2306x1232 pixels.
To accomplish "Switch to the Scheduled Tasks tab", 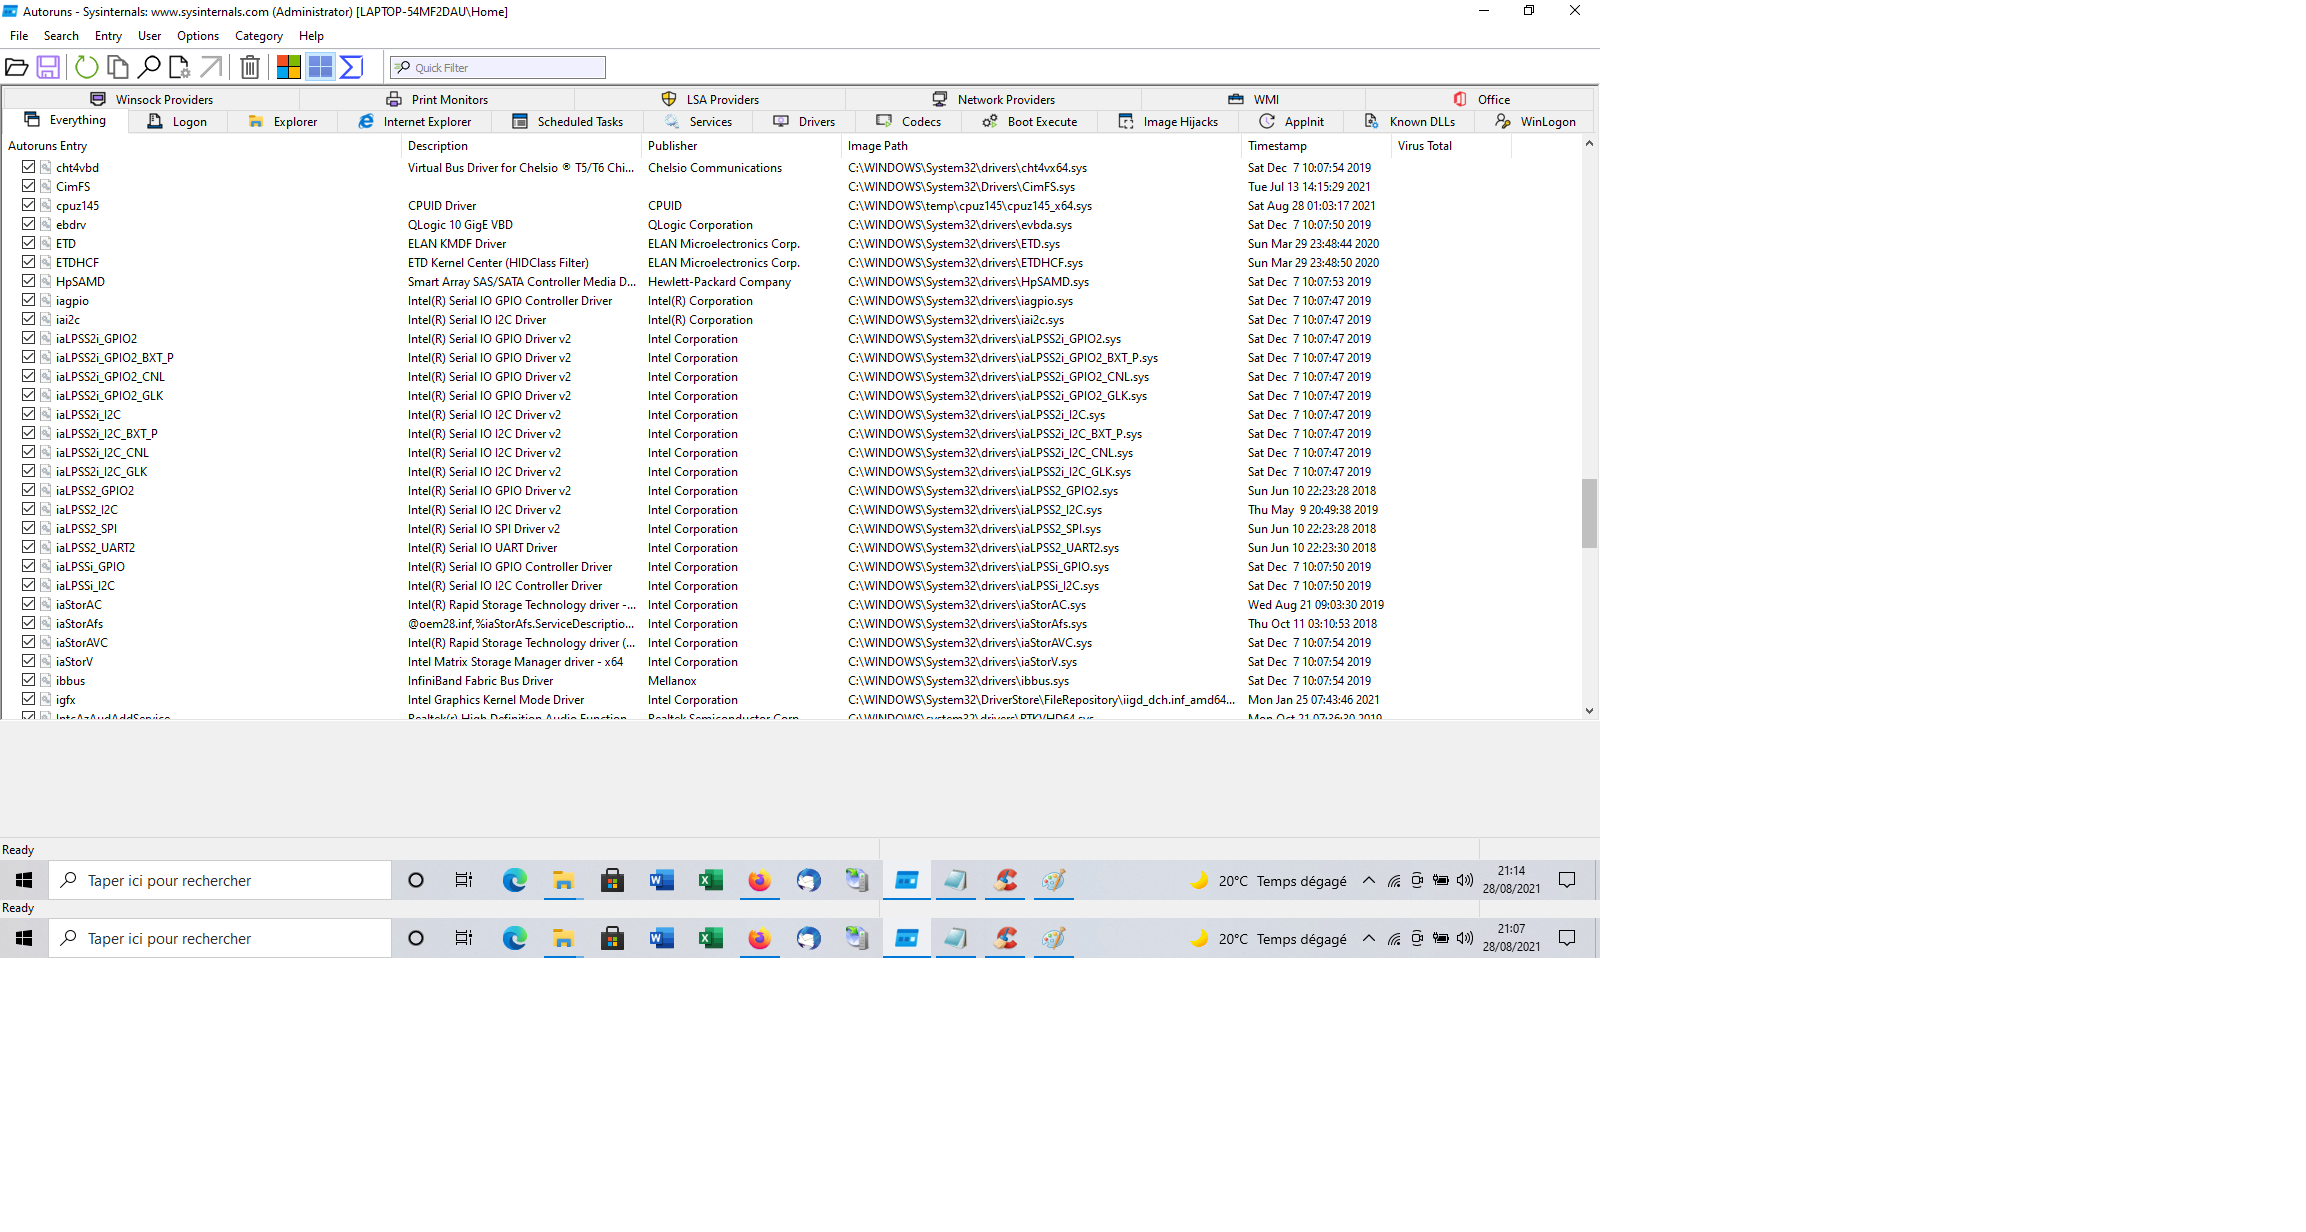I will (567, 122).
